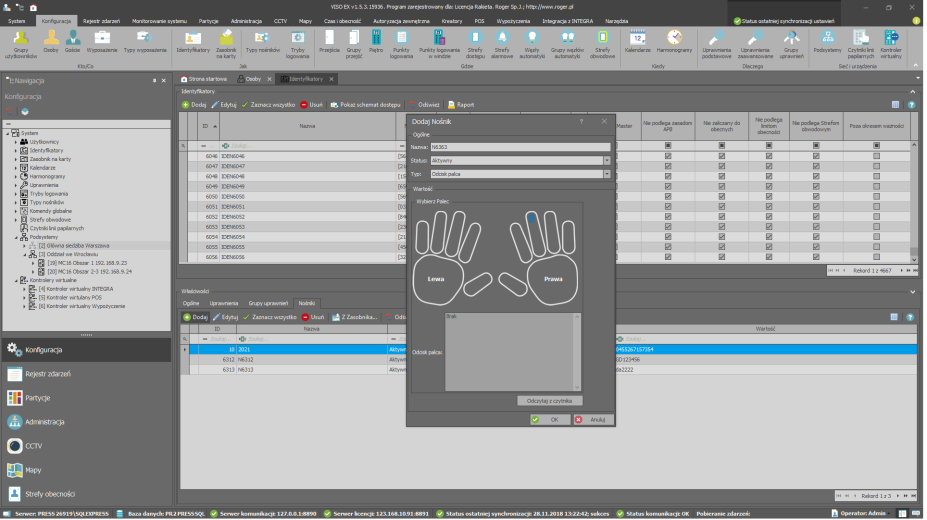The height and width of the screenshot is (520, 927).
Task: Open the Administracja menu tab
Action: (246, 19)
